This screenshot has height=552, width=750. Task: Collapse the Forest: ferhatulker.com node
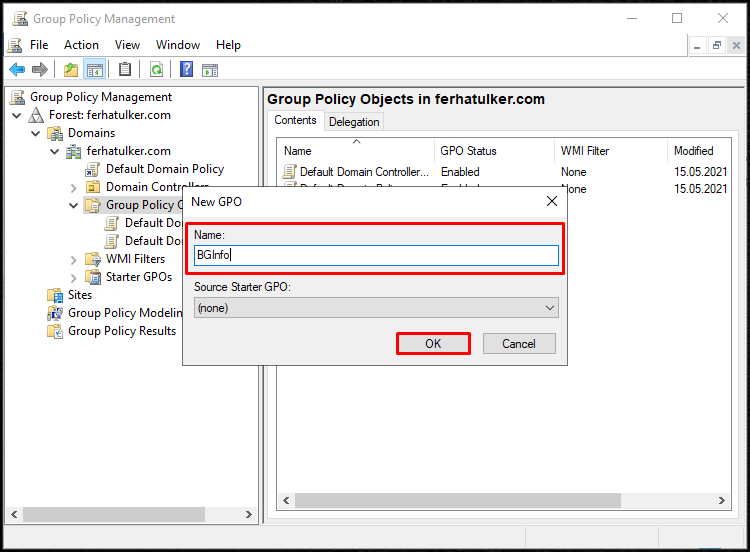(x=16, y=116)
